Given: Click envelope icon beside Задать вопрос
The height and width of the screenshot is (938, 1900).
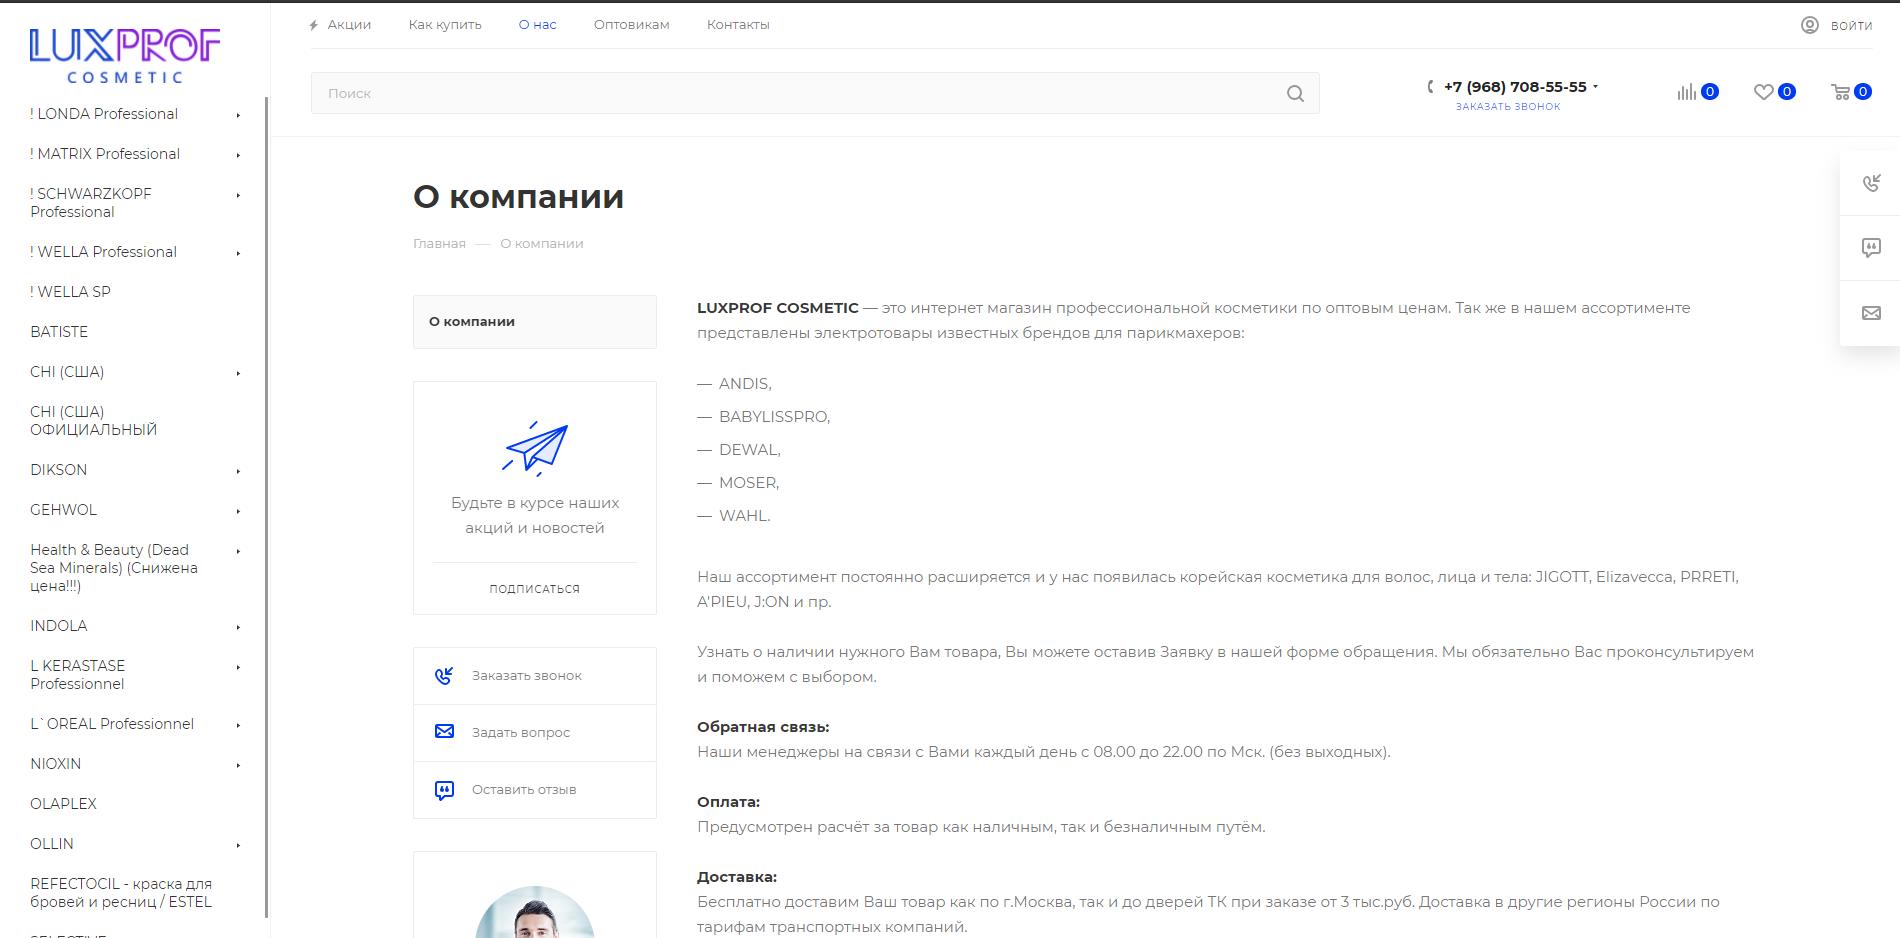Looking at the screenshot, I should [x=444, y=732].
